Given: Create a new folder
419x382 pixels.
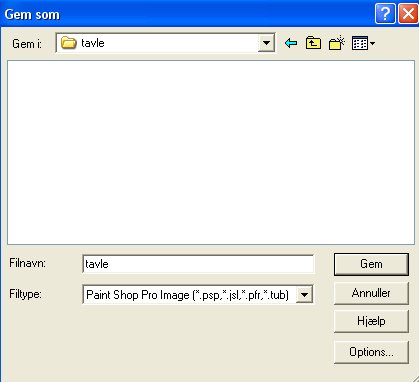Looking at the screenshot, I should tap(337, 43).
